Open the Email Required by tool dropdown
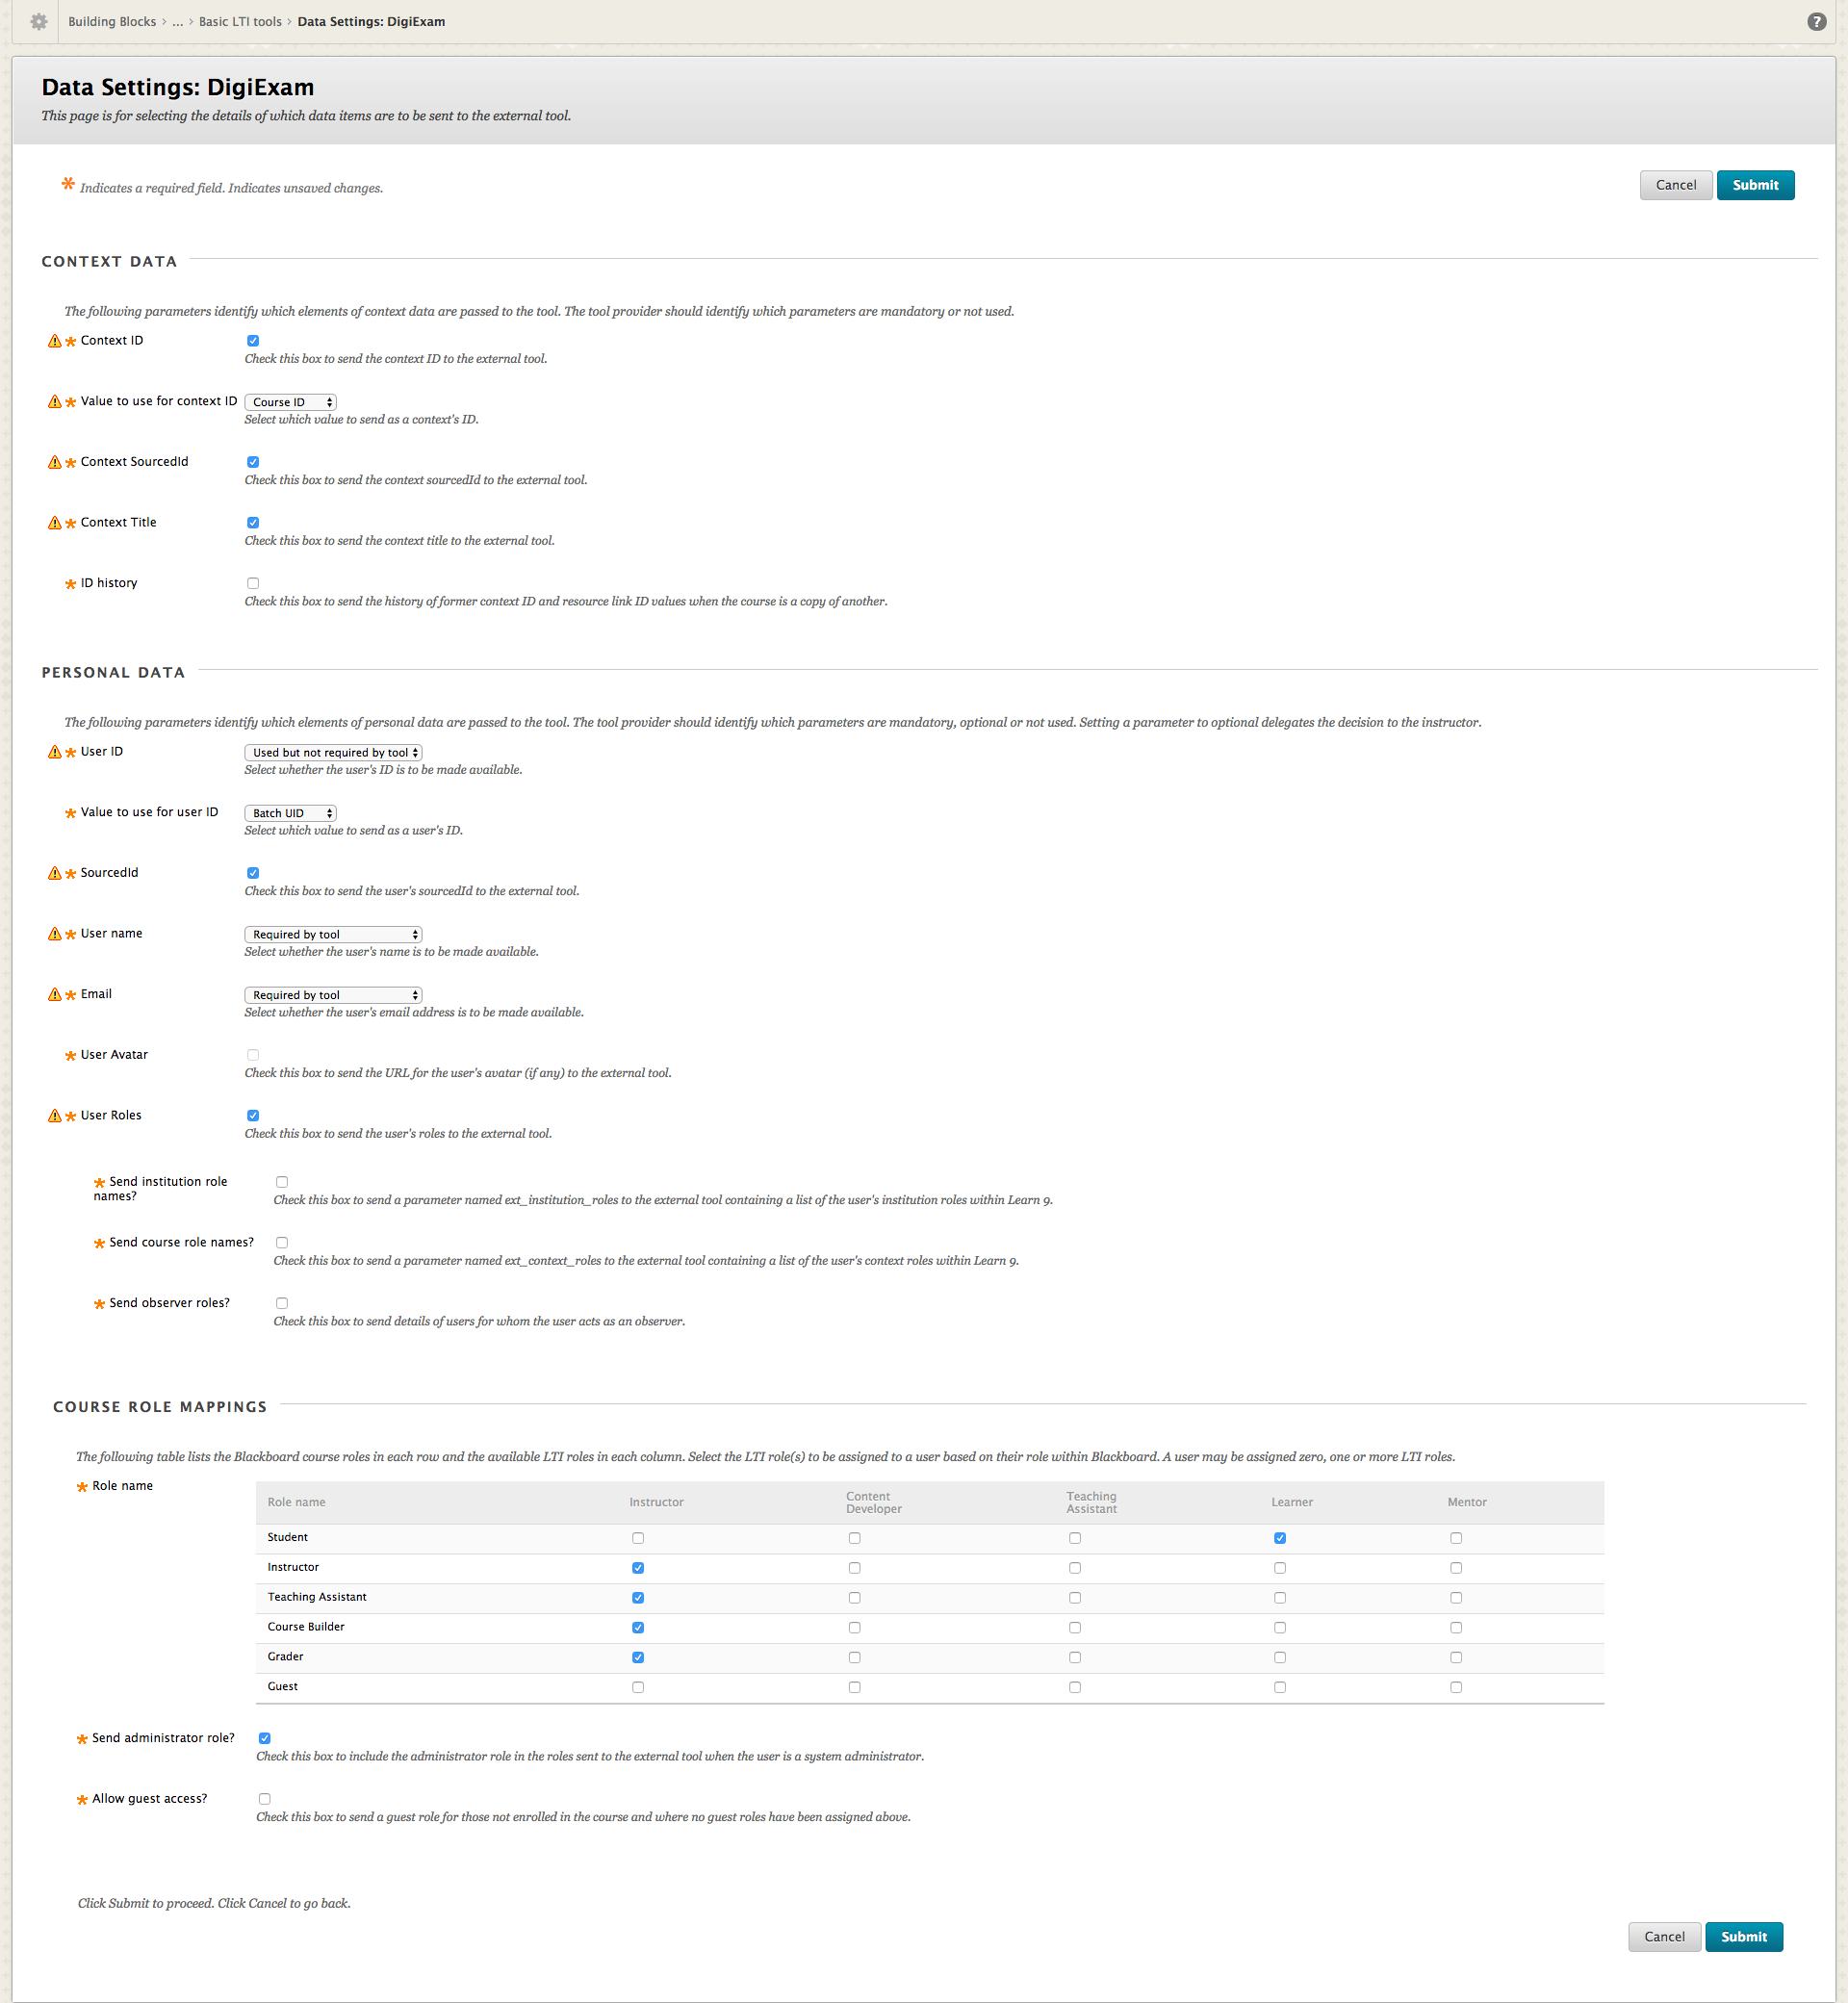Screen dimensions: 1848x2003 tap(333, 995)
